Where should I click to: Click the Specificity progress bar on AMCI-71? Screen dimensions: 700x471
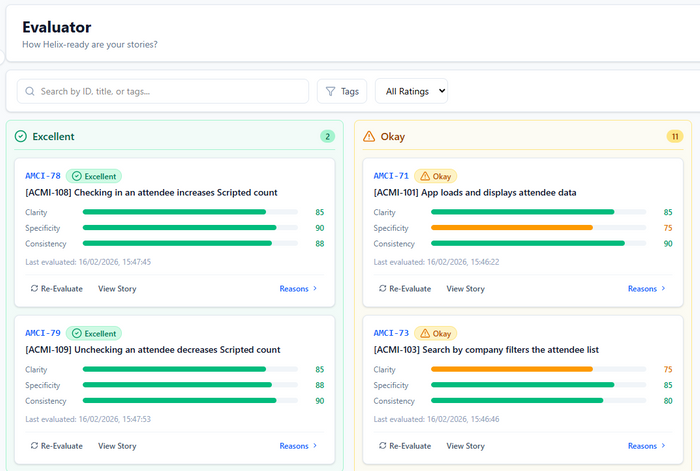538,228
